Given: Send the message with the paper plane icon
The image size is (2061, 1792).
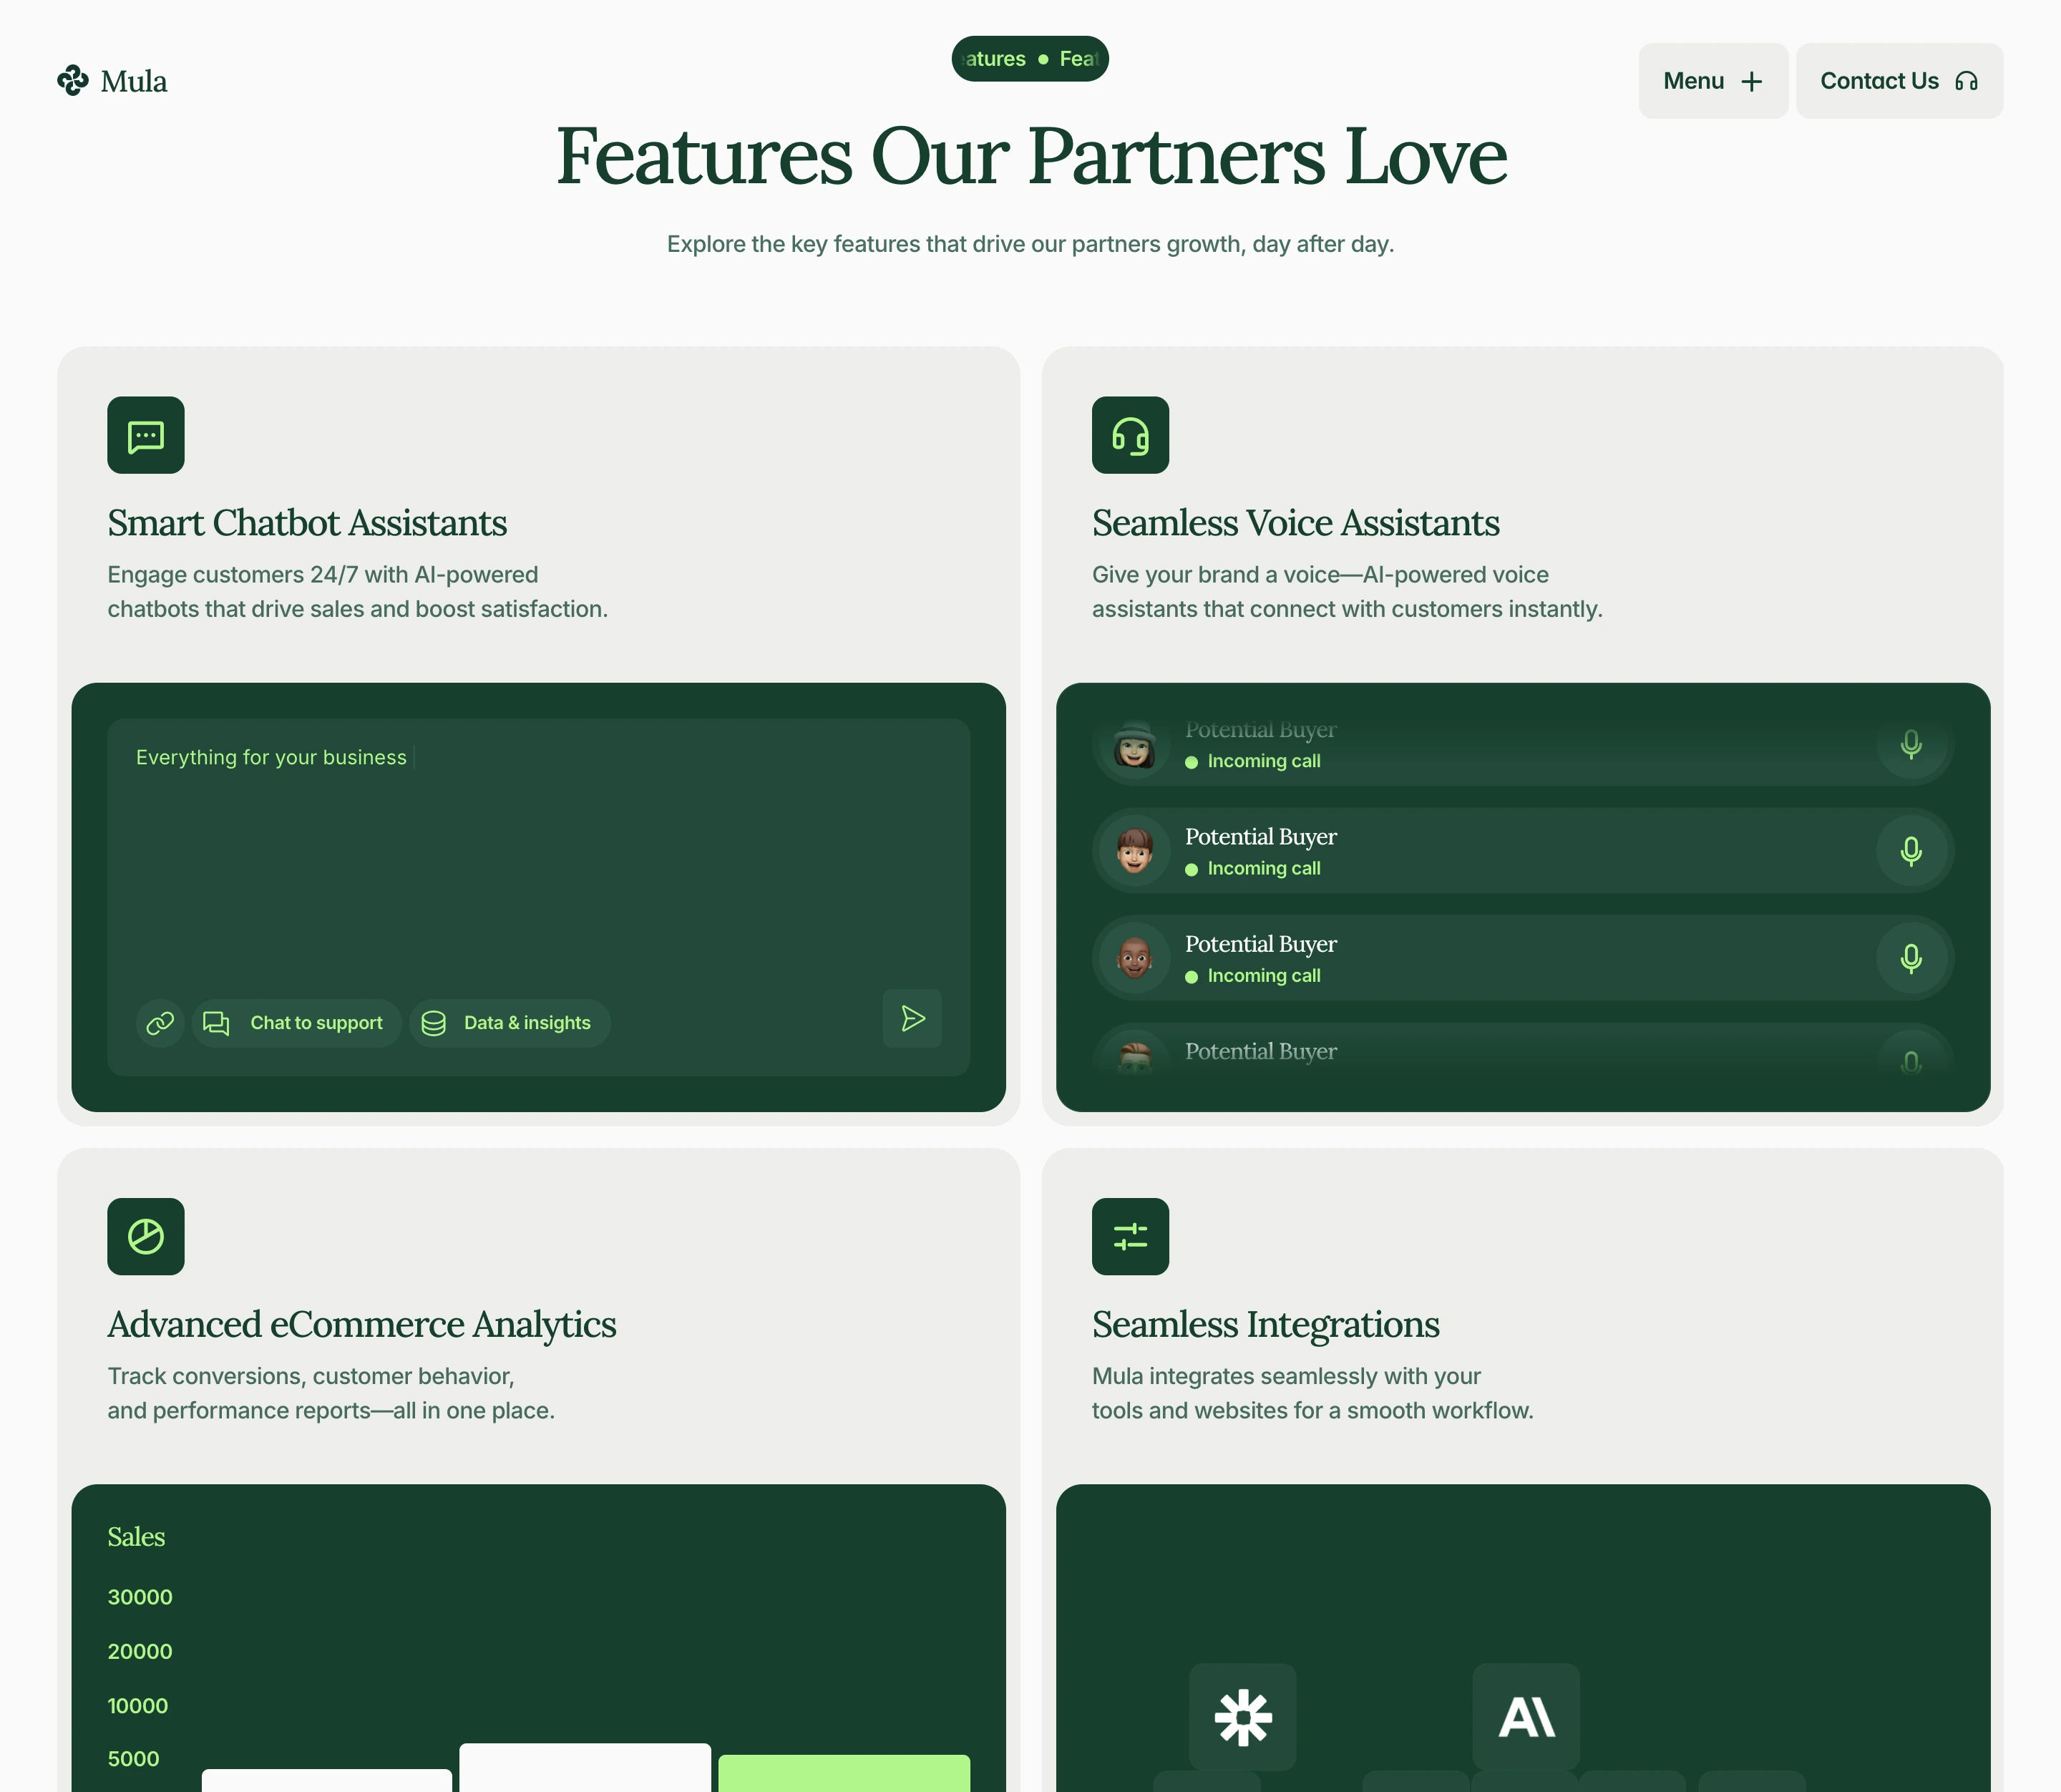Looking at the screenshot, I should [912, 1018].
